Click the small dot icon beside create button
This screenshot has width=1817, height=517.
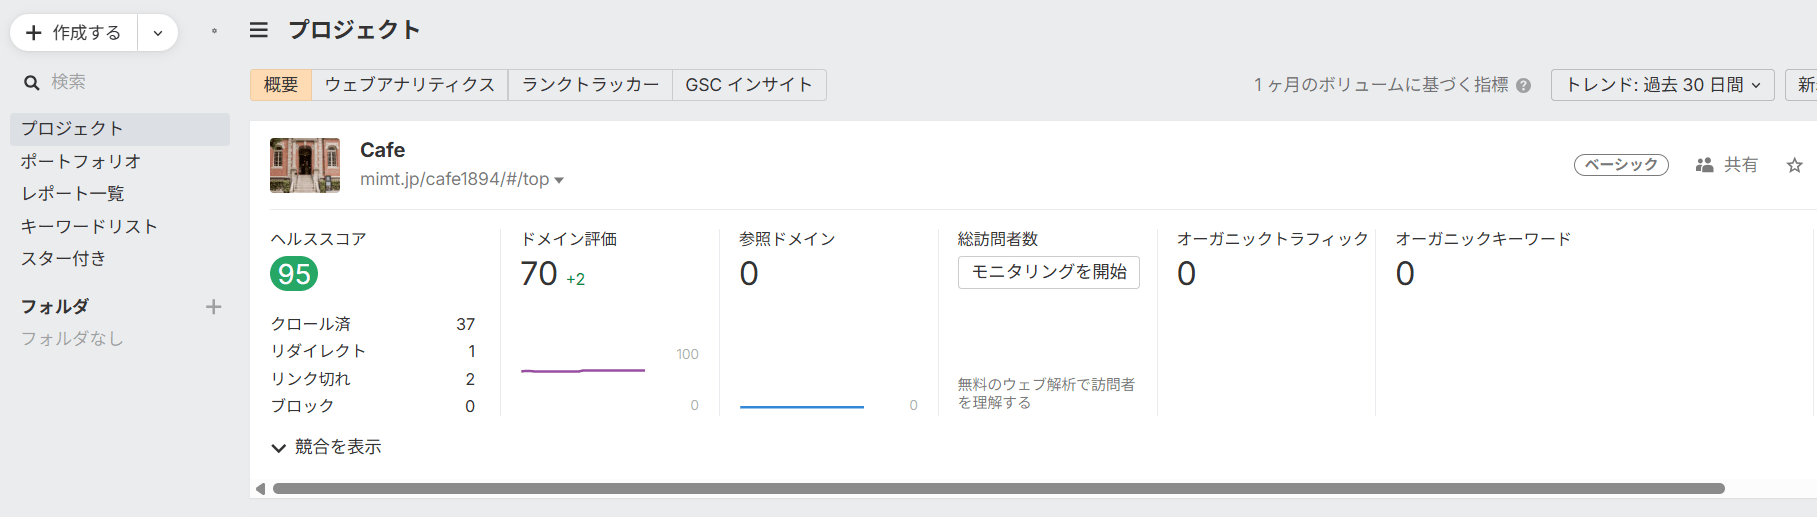[x=214, y=31]
